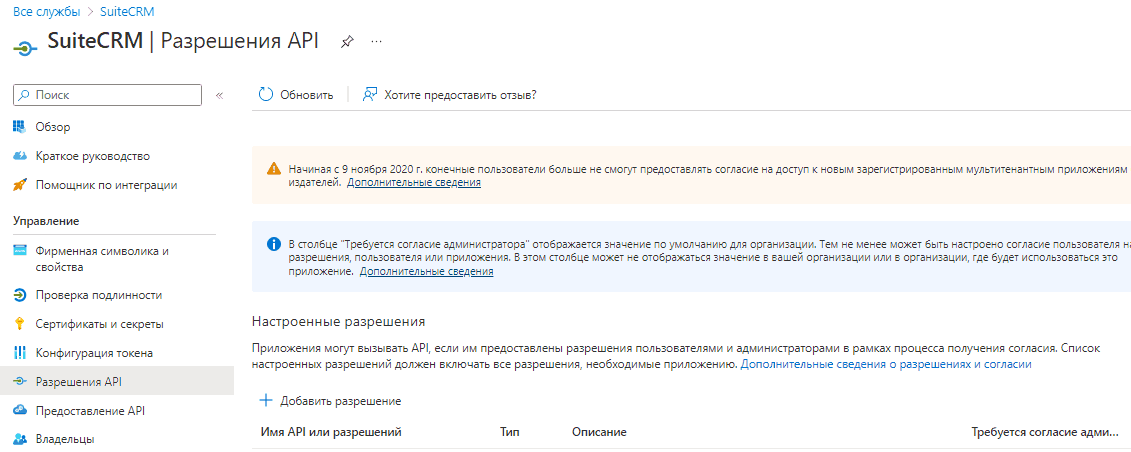Click Все службы breadcrumb link
Image resolution: width=1131 pixels, height=452 pixels.
47,12
